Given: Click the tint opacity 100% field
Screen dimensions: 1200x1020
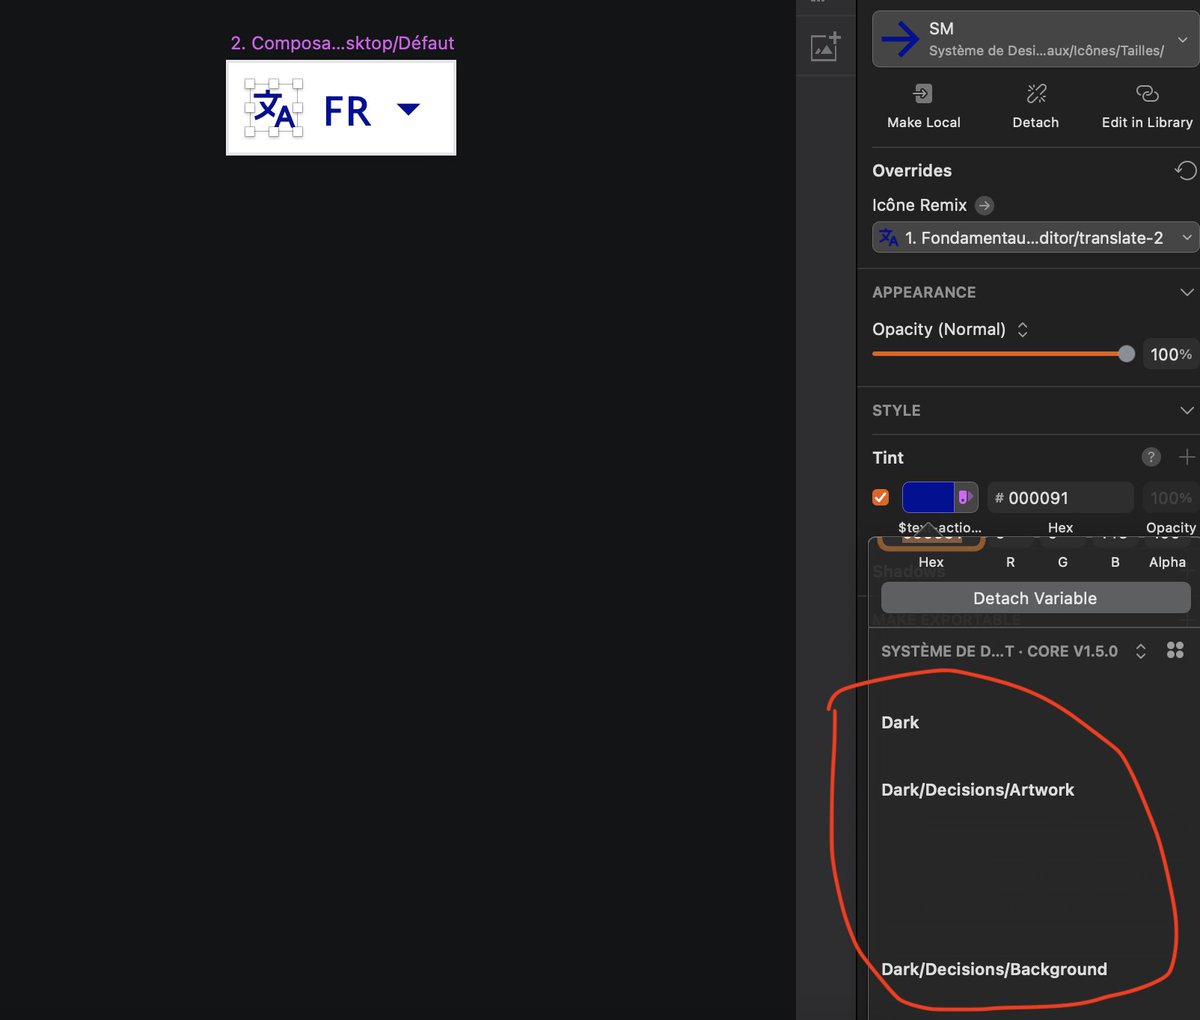Looking at the screenshot, I should (1170, 497).
